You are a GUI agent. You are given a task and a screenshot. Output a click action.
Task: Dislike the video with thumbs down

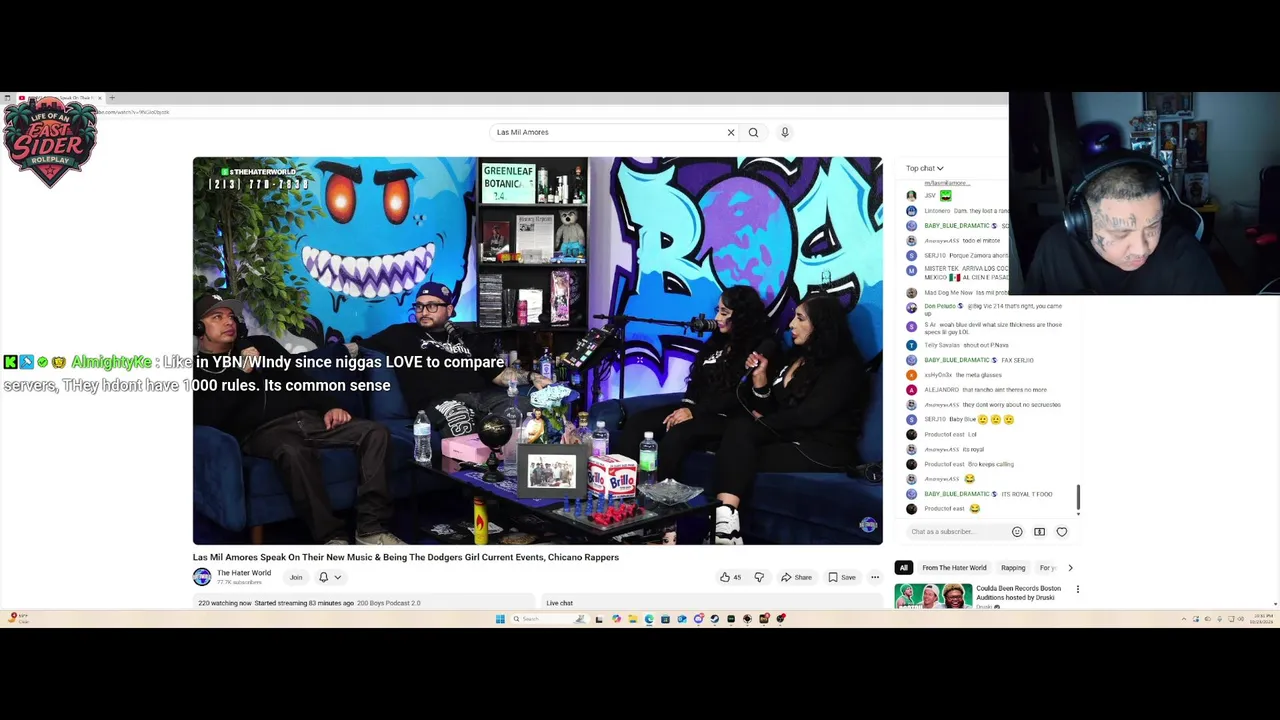point(759,577)
